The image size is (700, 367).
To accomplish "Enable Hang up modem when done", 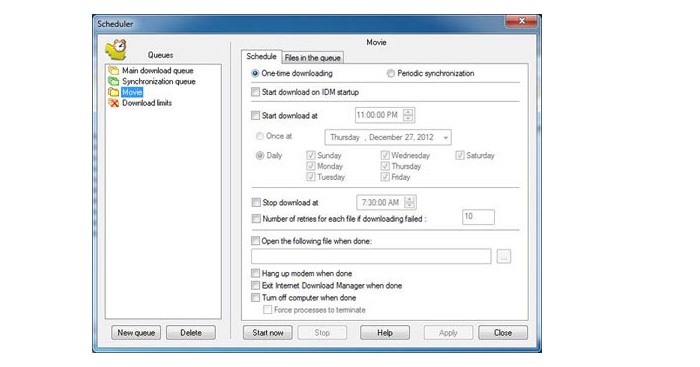I will click(255, 273).
